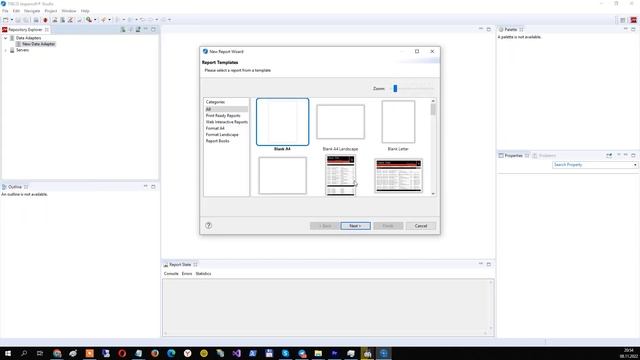Click the Save toolbar icon
Screen dimensions: 640x360
[x=18, y=20]
